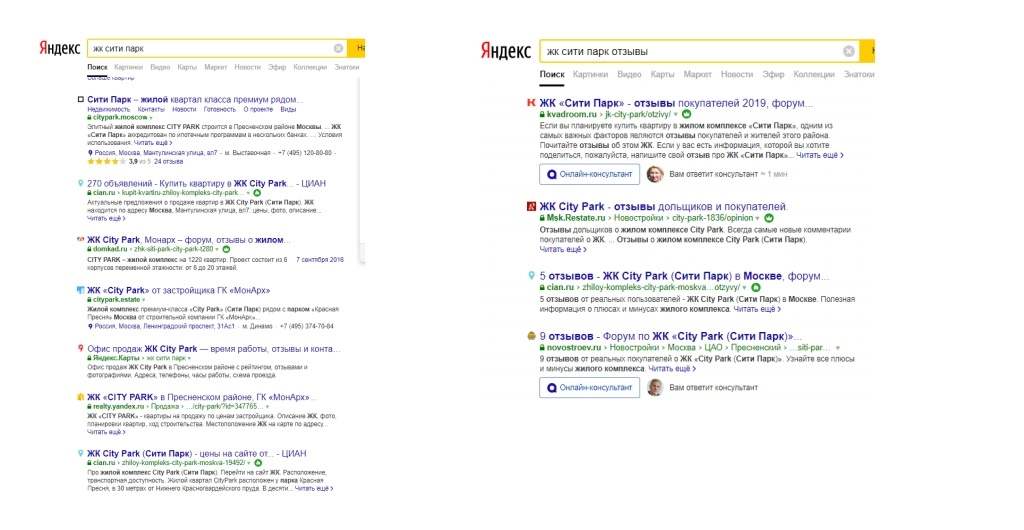This screenshot has width=1024, height=530.
Task: Open 'ЖК «Сити Парк» - отзывы покупателей 2019' result
Action: point(677,103)
